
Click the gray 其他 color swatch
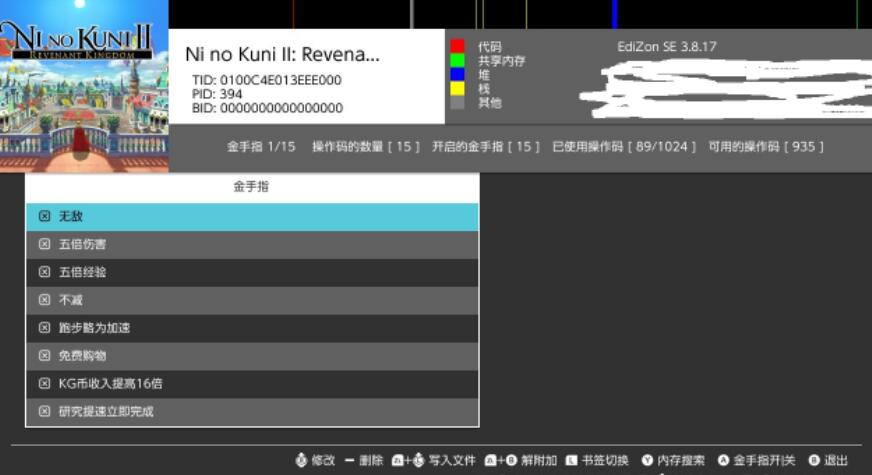point(457,102)
